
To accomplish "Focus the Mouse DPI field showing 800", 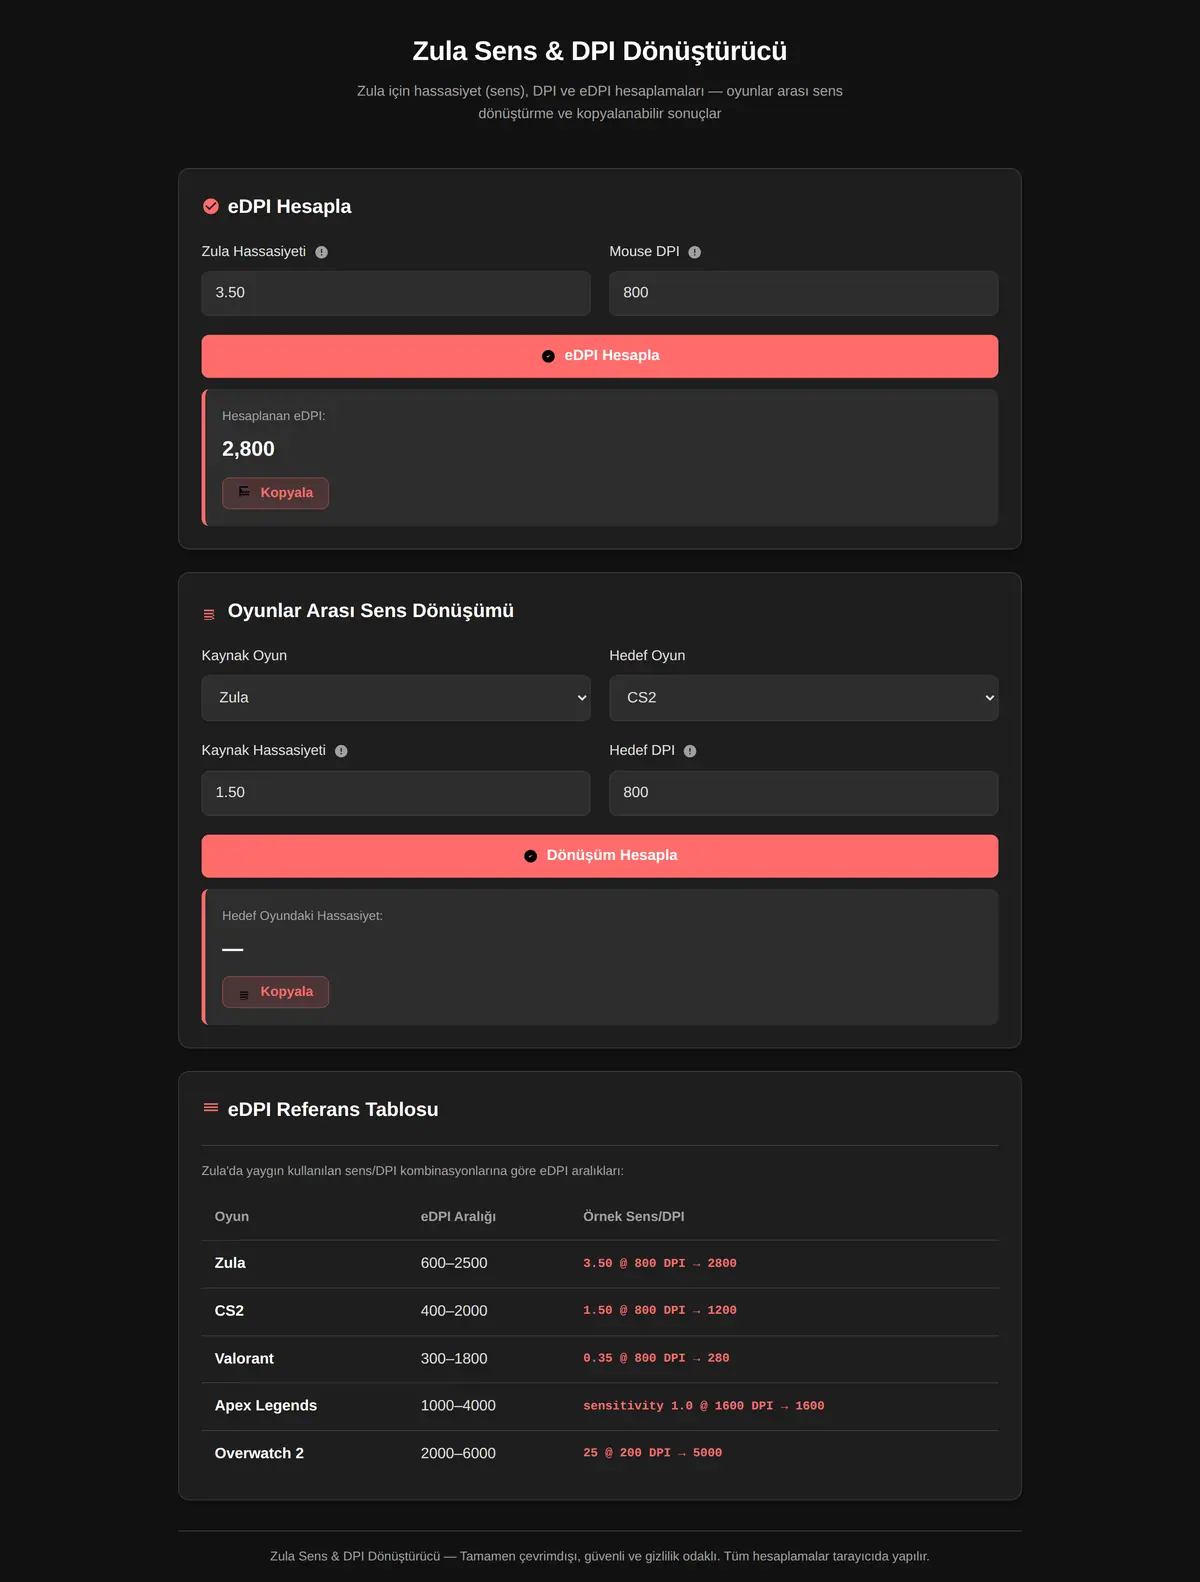I will coord(804,293).
